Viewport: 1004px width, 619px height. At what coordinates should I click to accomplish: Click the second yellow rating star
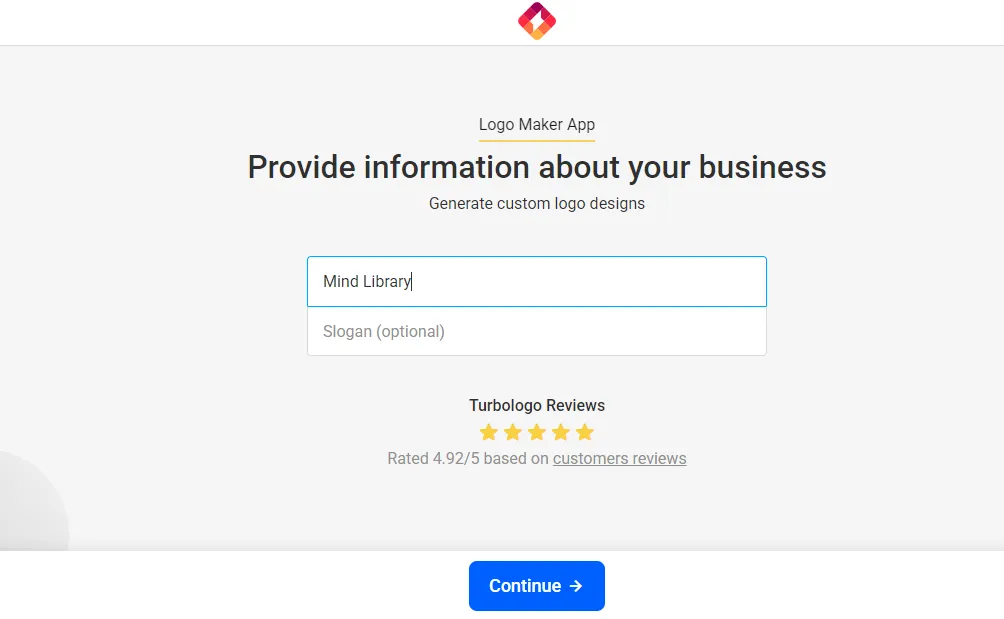pos(513,433)
